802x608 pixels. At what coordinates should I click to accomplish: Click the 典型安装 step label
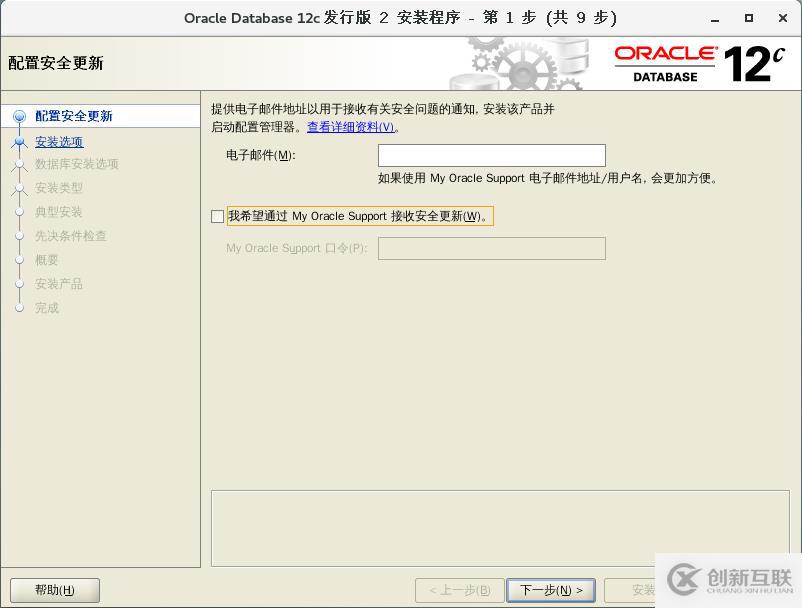coord(59,212)
